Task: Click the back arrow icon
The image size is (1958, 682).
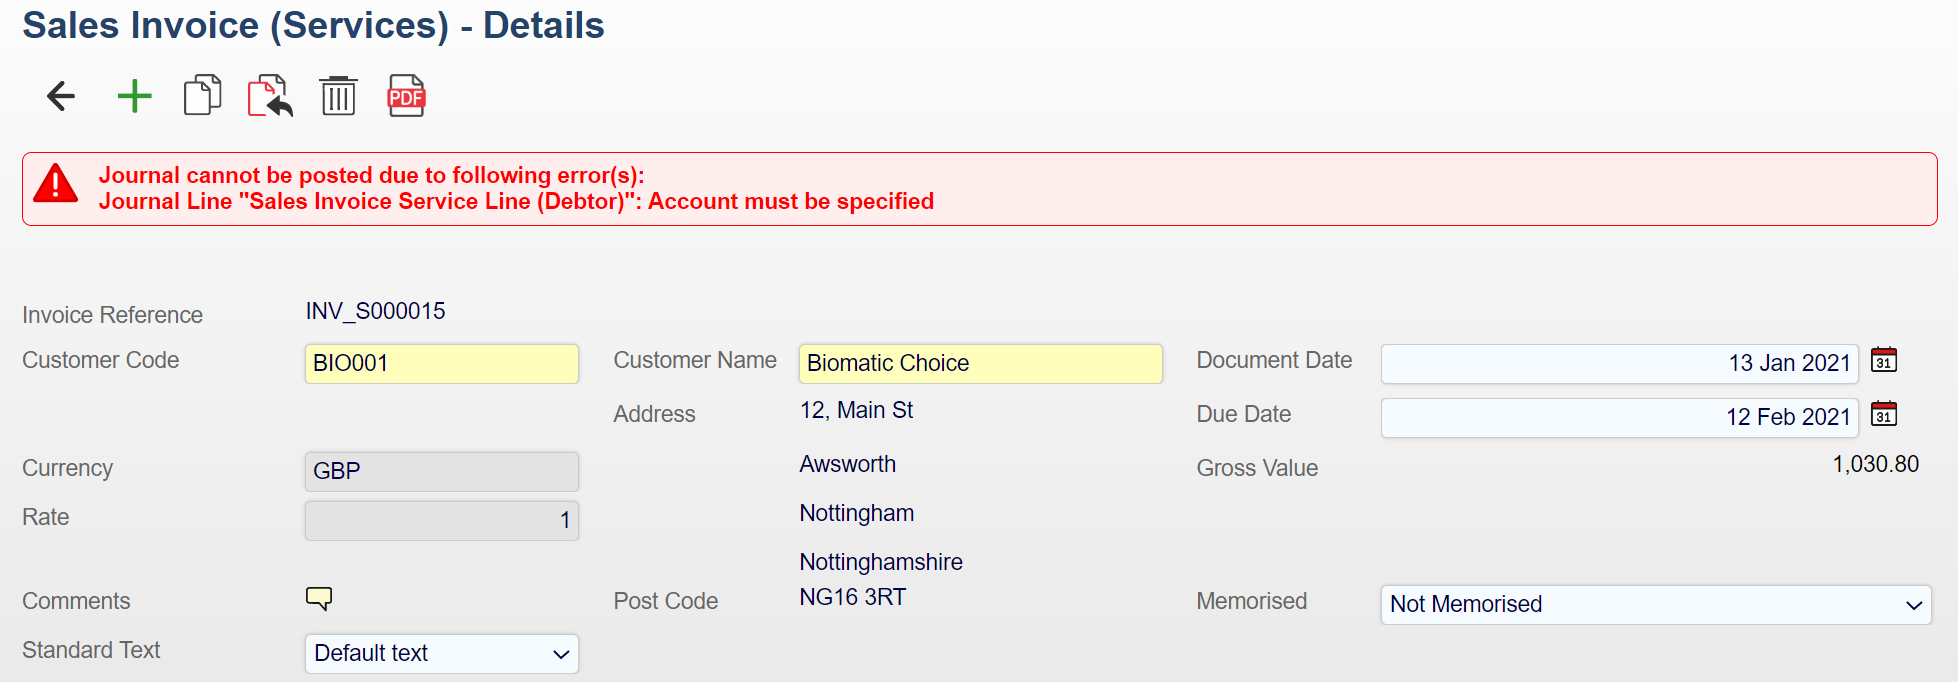Action: click(61, 96)
